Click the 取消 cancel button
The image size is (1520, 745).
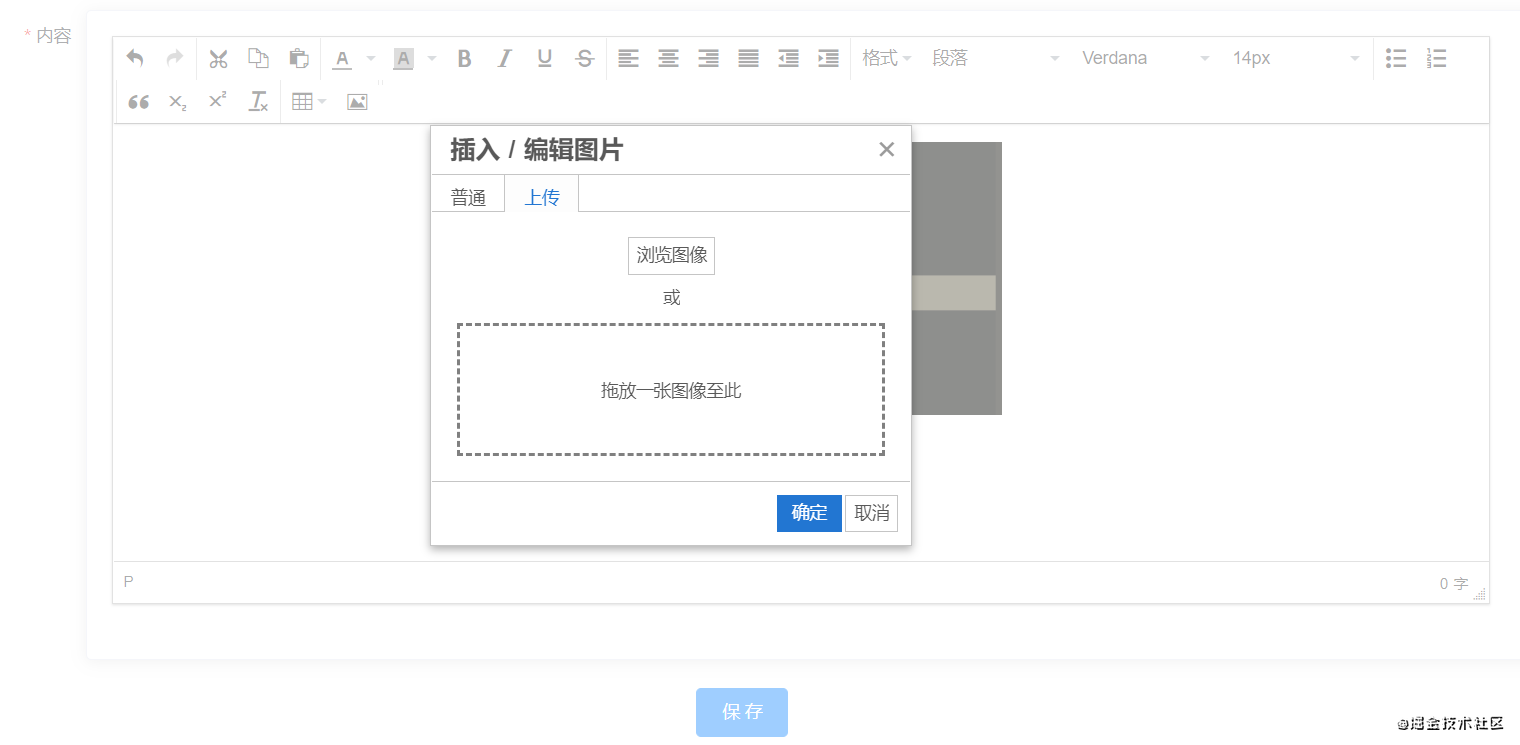click(872, 513)
